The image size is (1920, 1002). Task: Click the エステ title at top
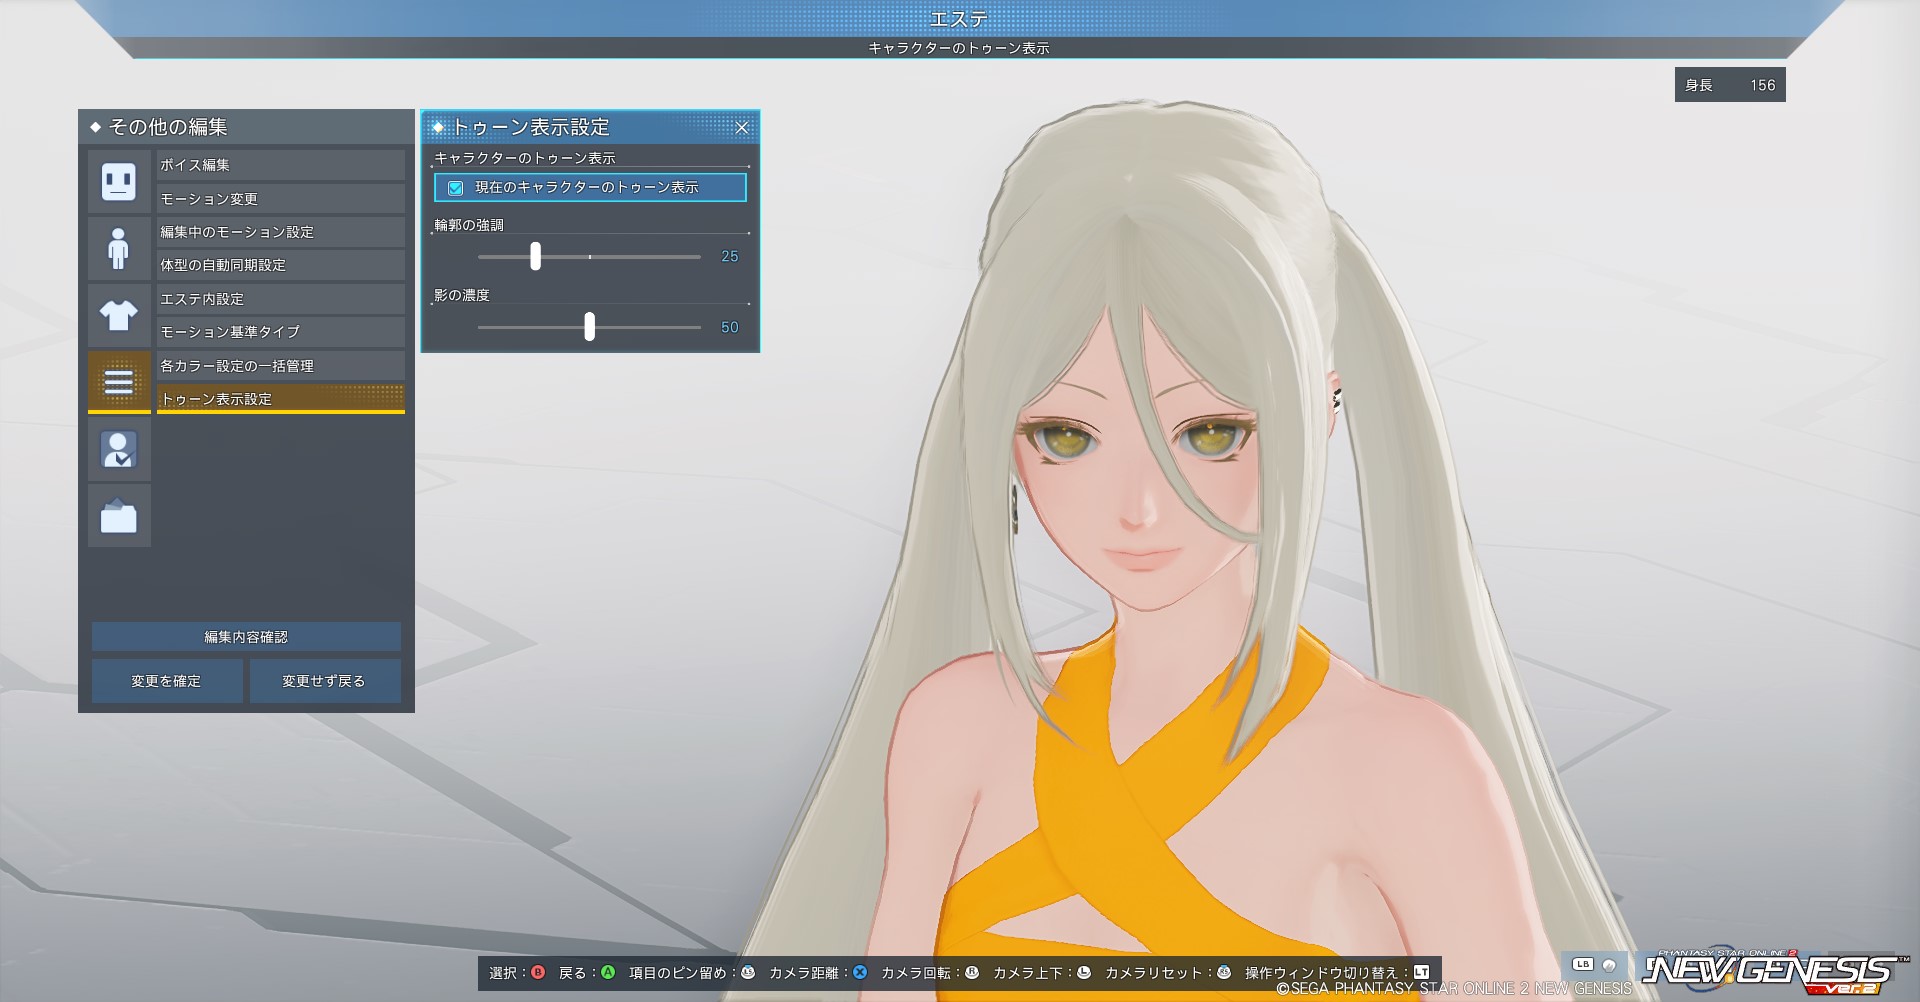[959, 18]
